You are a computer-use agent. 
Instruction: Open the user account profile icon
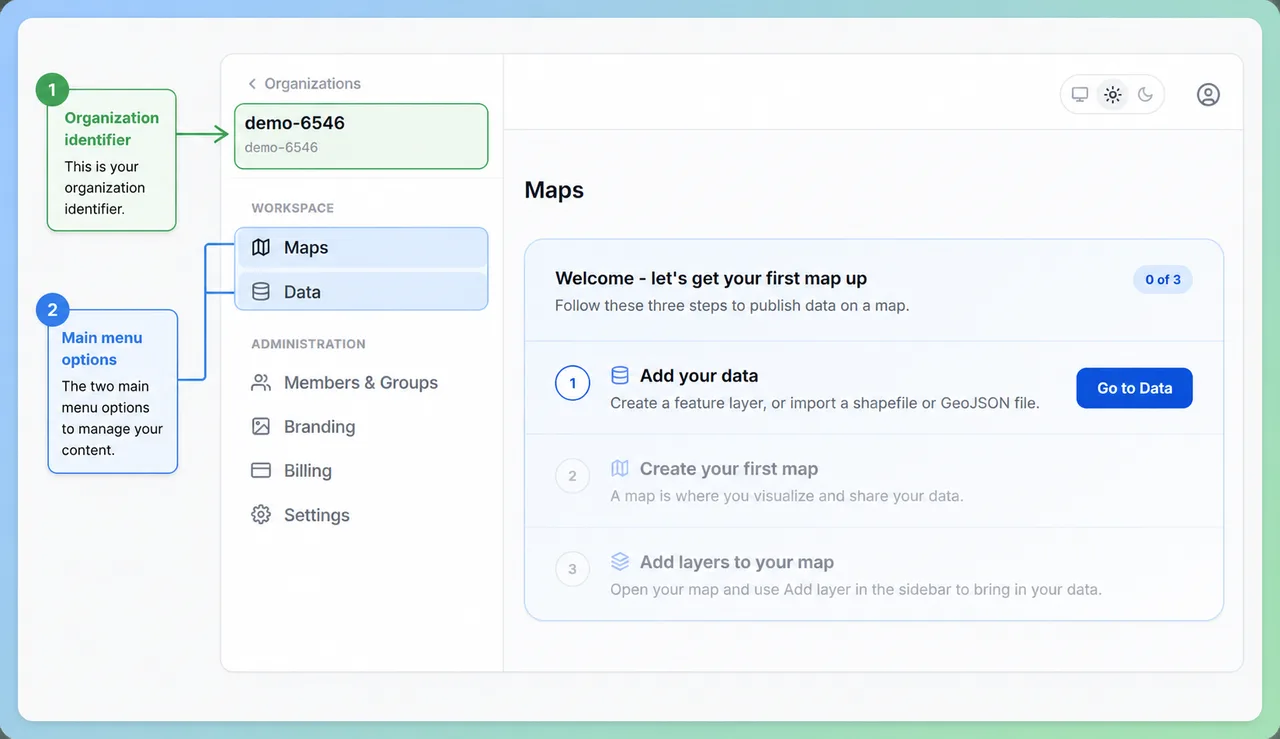click(x=1208, y=95)
